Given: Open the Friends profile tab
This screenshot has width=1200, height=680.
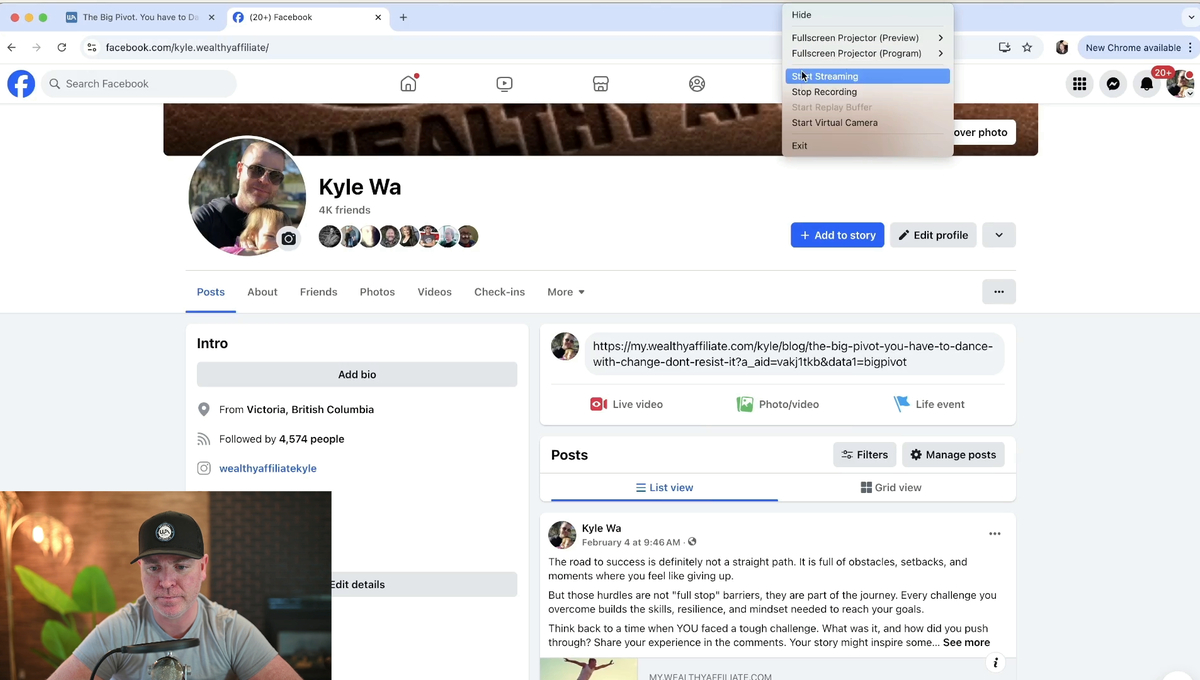Looking at the screenshot, I should (x=318, y=292).
